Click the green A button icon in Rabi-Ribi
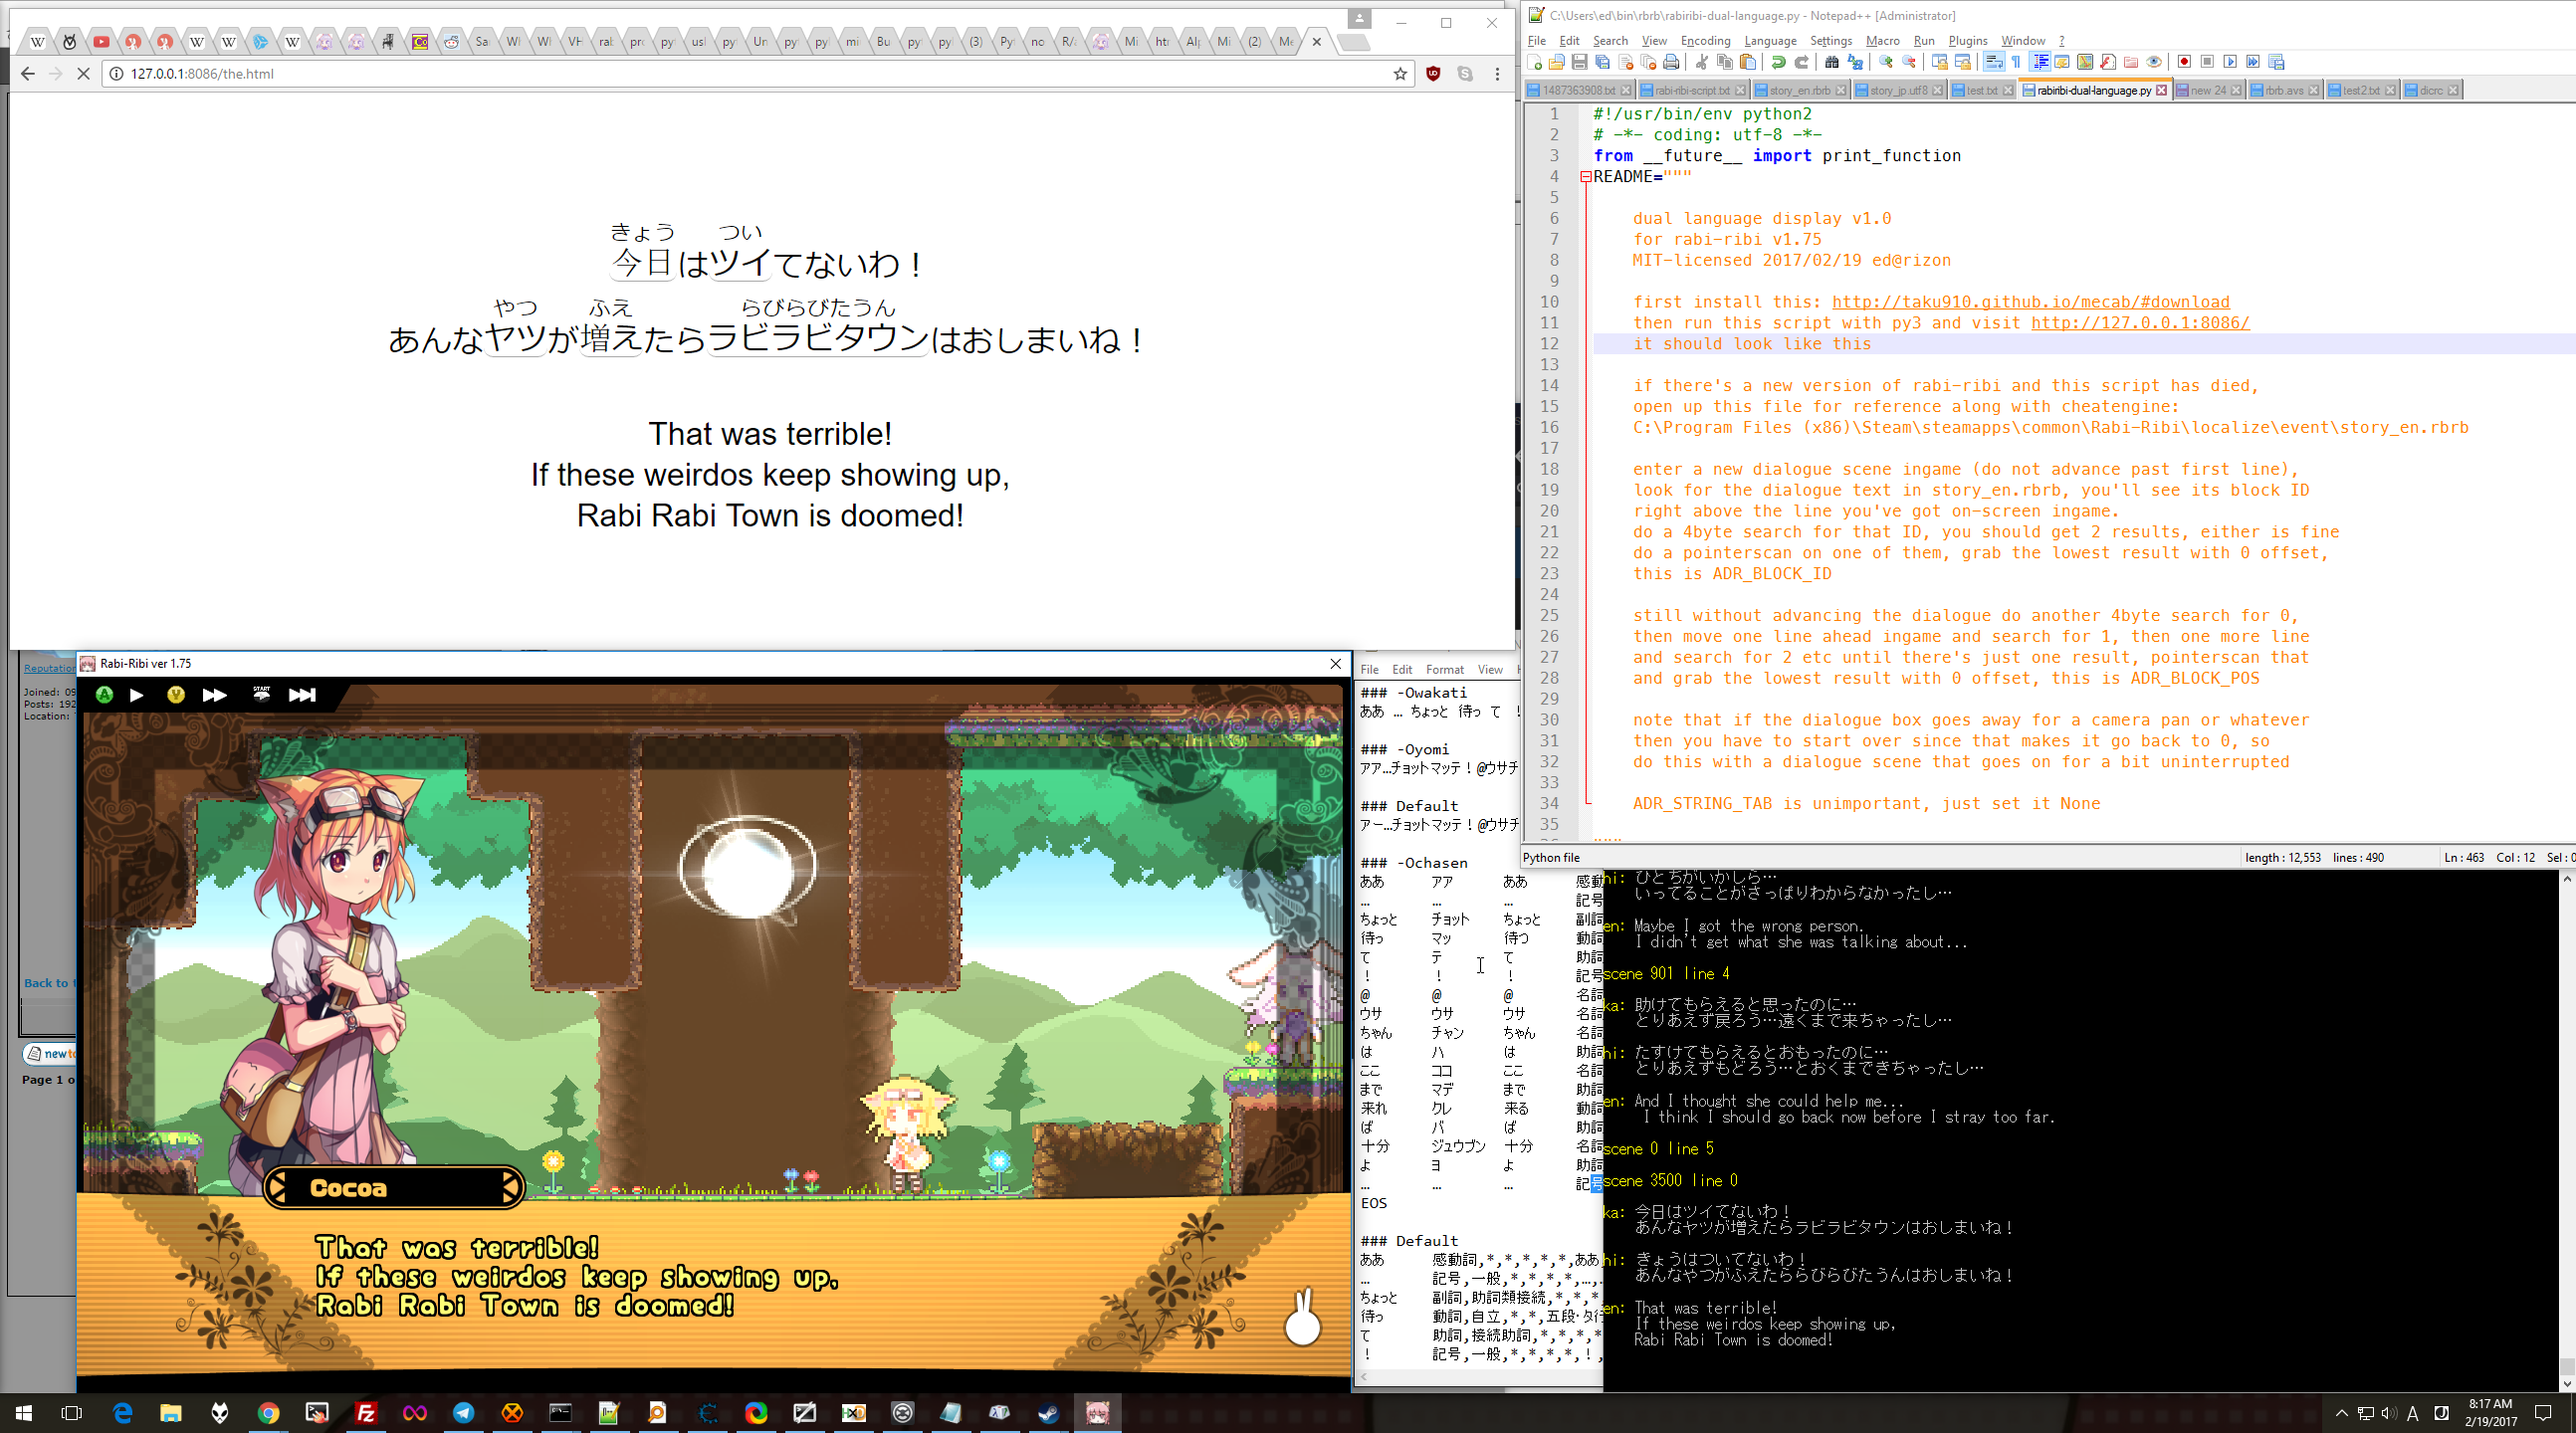 [x=104, y=695]
